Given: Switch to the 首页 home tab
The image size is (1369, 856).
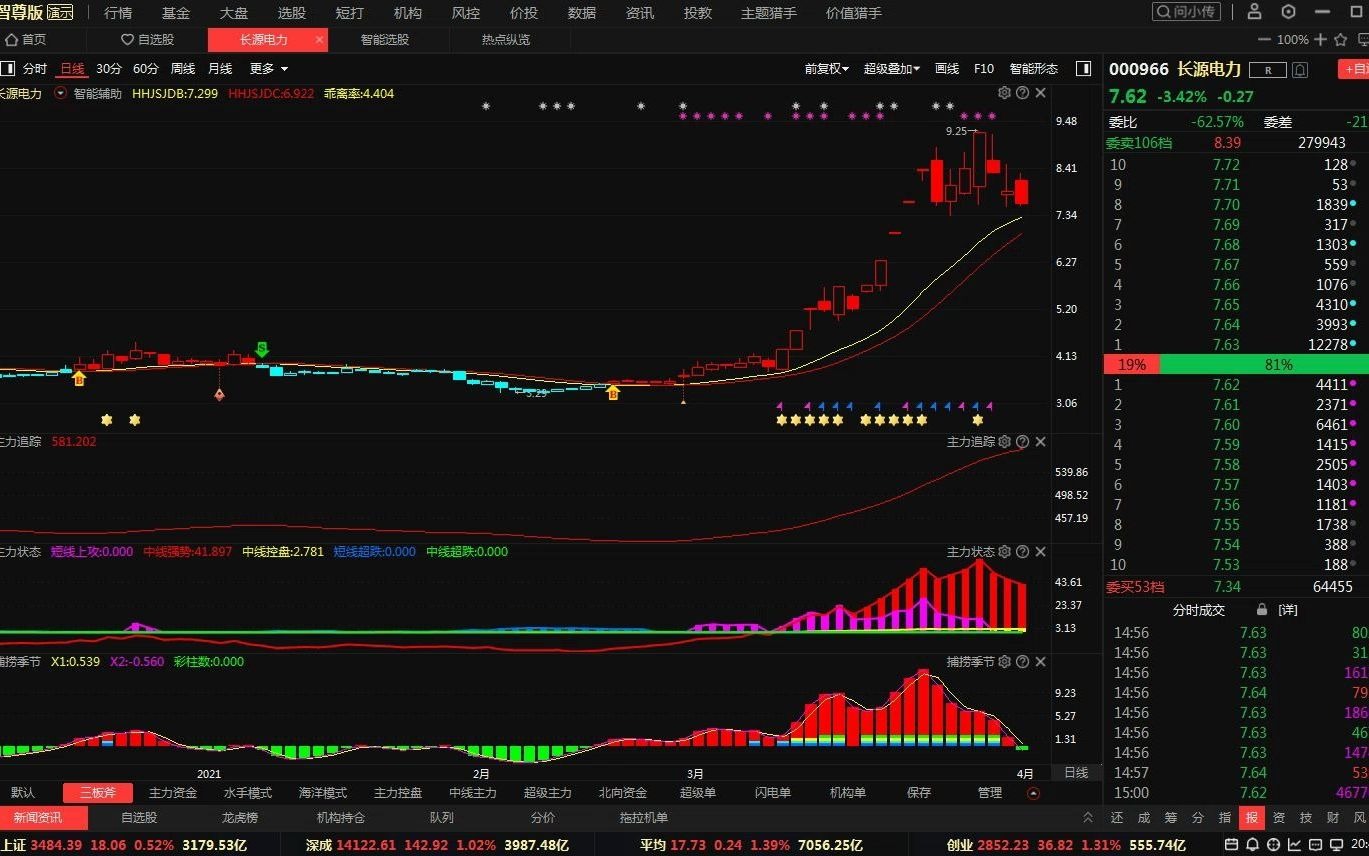Looking at the screenshot, I should [x=26, y=40].
